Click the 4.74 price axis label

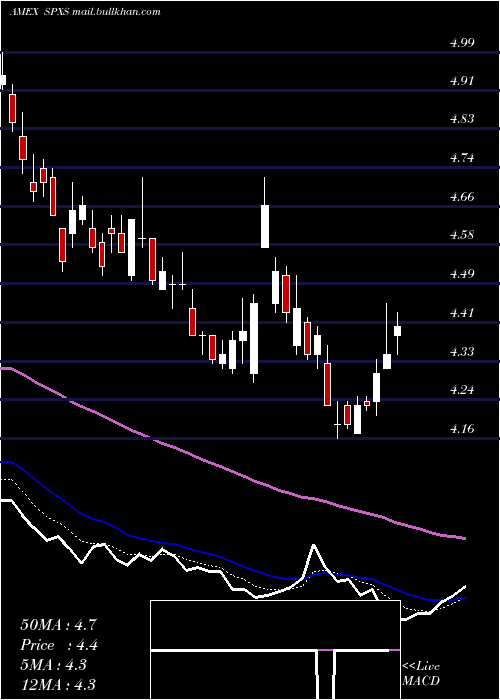pos(462,158)
